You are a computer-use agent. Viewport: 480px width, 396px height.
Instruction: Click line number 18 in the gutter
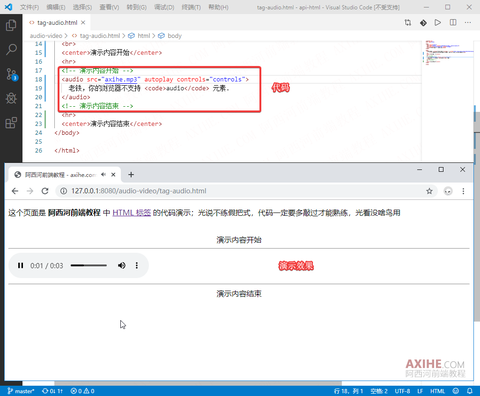click(38, 79)
